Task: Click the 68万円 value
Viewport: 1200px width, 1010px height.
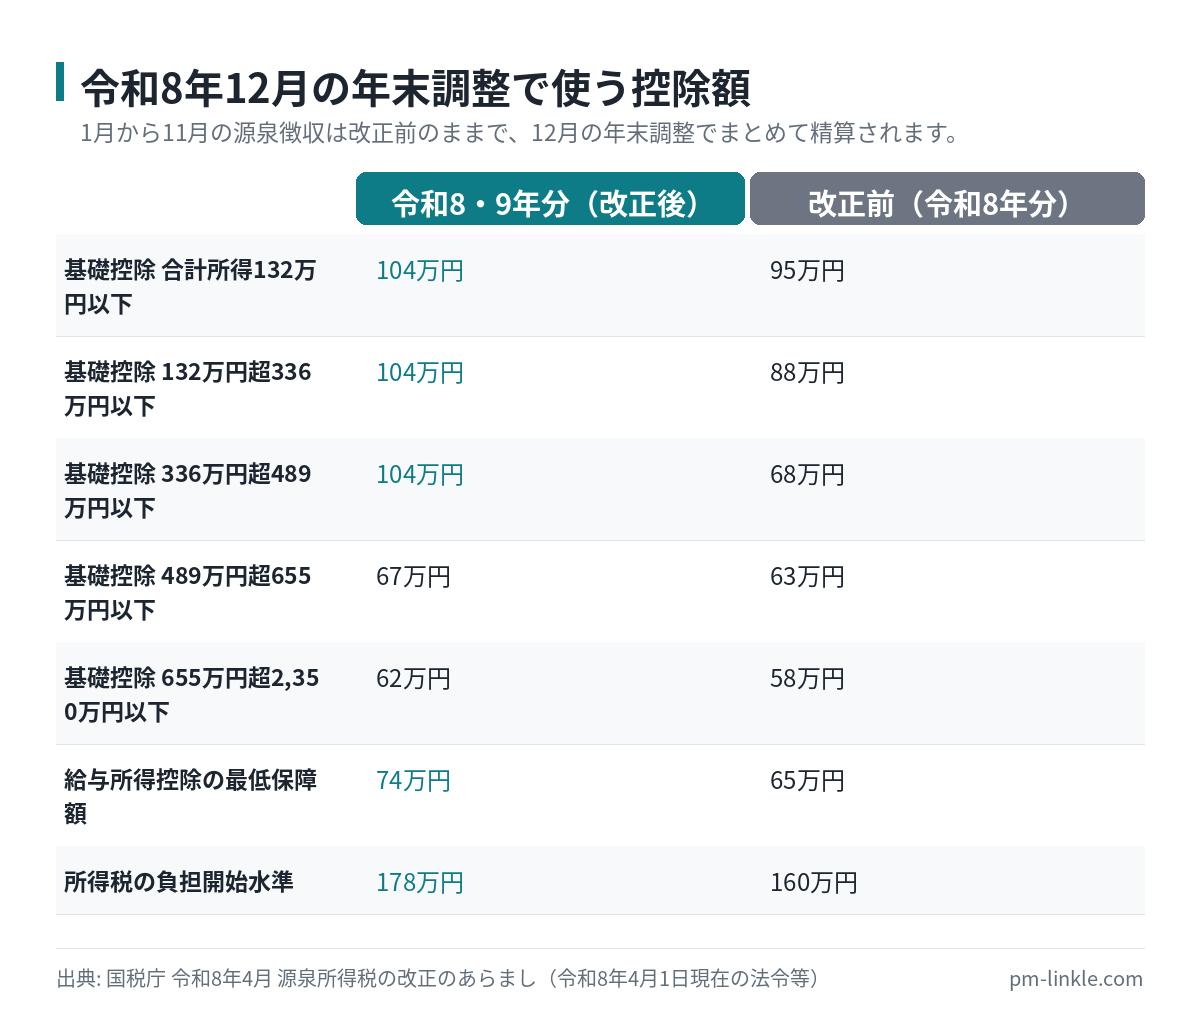Action: (808, 475)
